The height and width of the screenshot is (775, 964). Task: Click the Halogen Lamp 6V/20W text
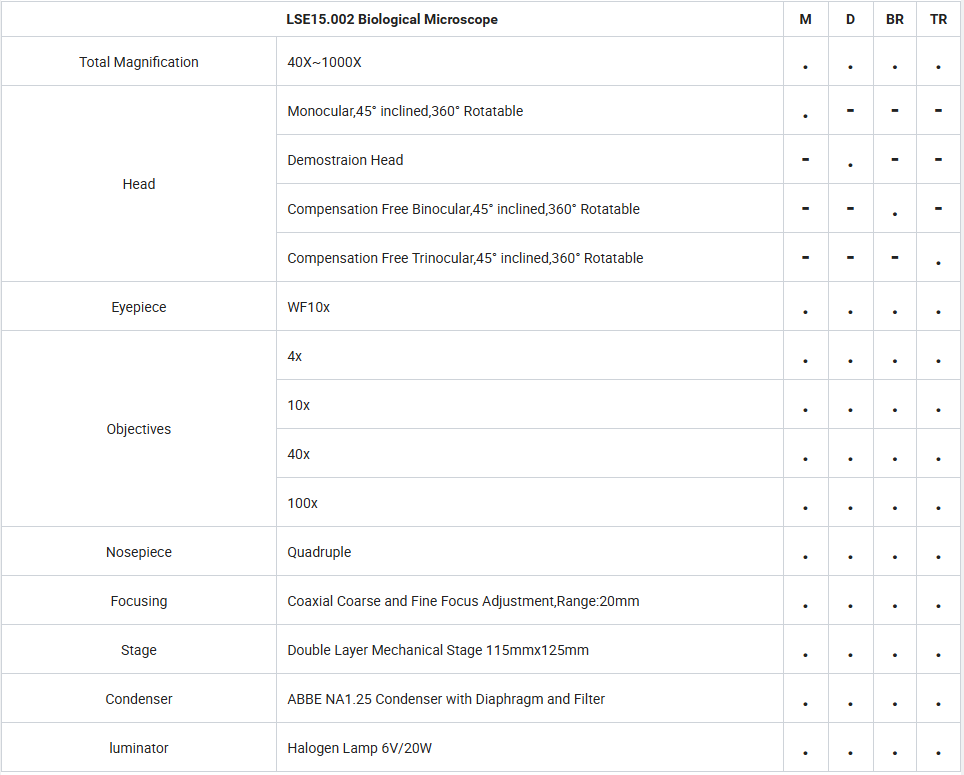360,748
